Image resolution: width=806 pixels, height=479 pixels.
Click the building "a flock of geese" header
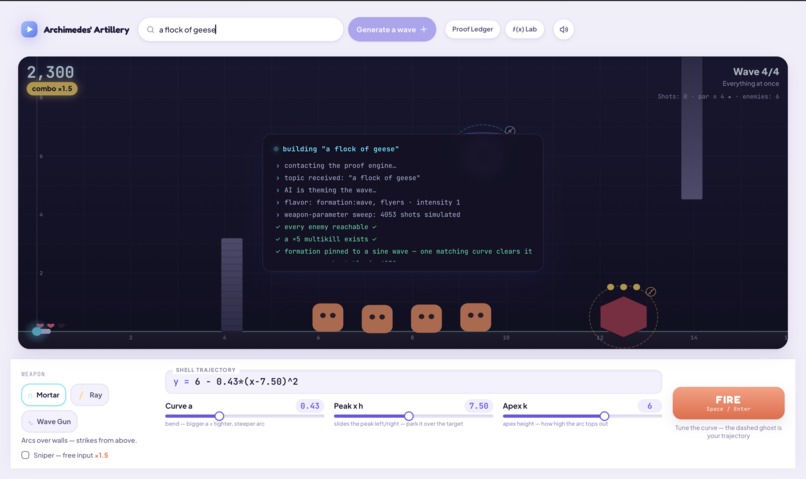click(340, 149)
